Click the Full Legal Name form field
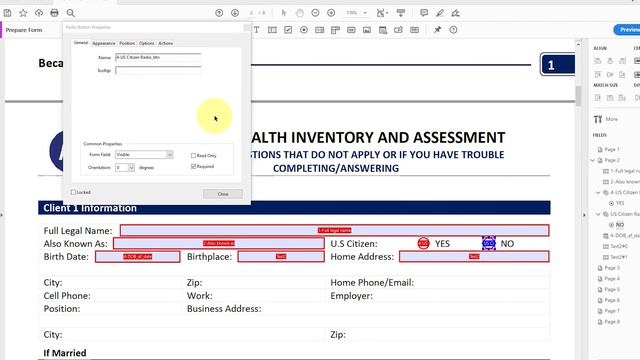 (x=334, y=230)
